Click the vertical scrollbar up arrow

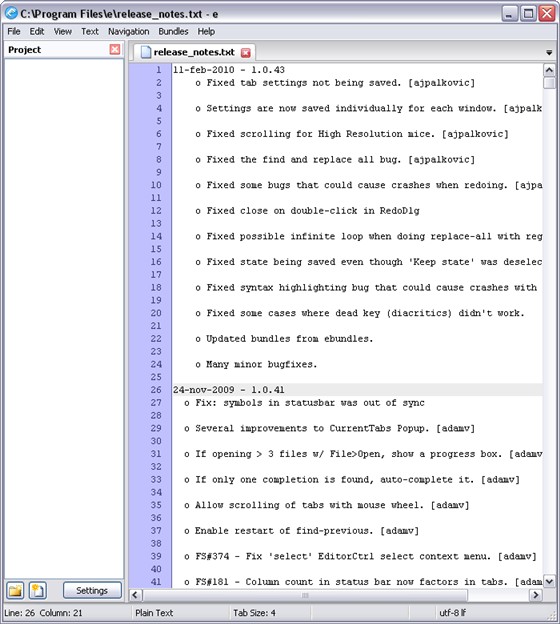(549, 70)
